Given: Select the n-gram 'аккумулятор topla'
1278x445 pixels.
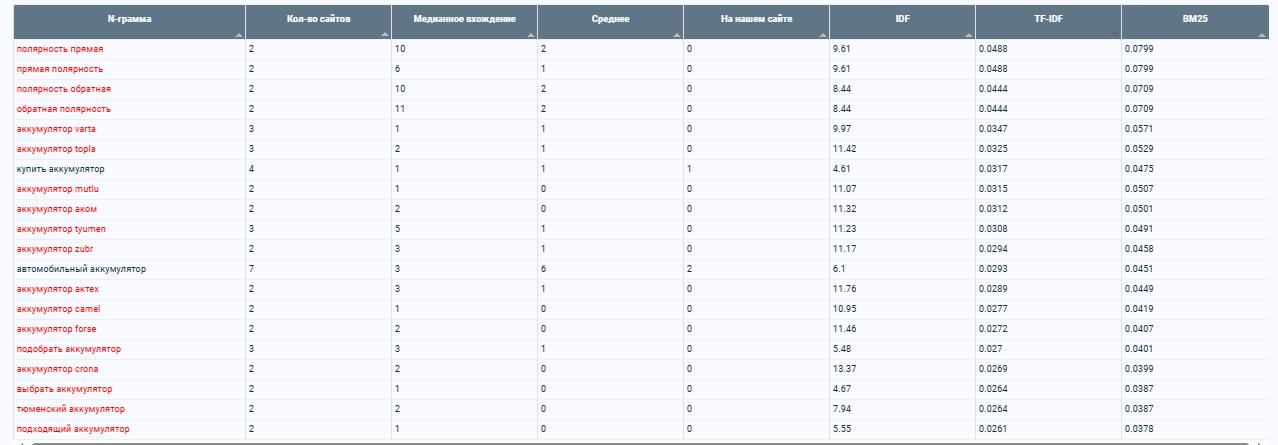Looking at the screenshot, I should [56, 149].
